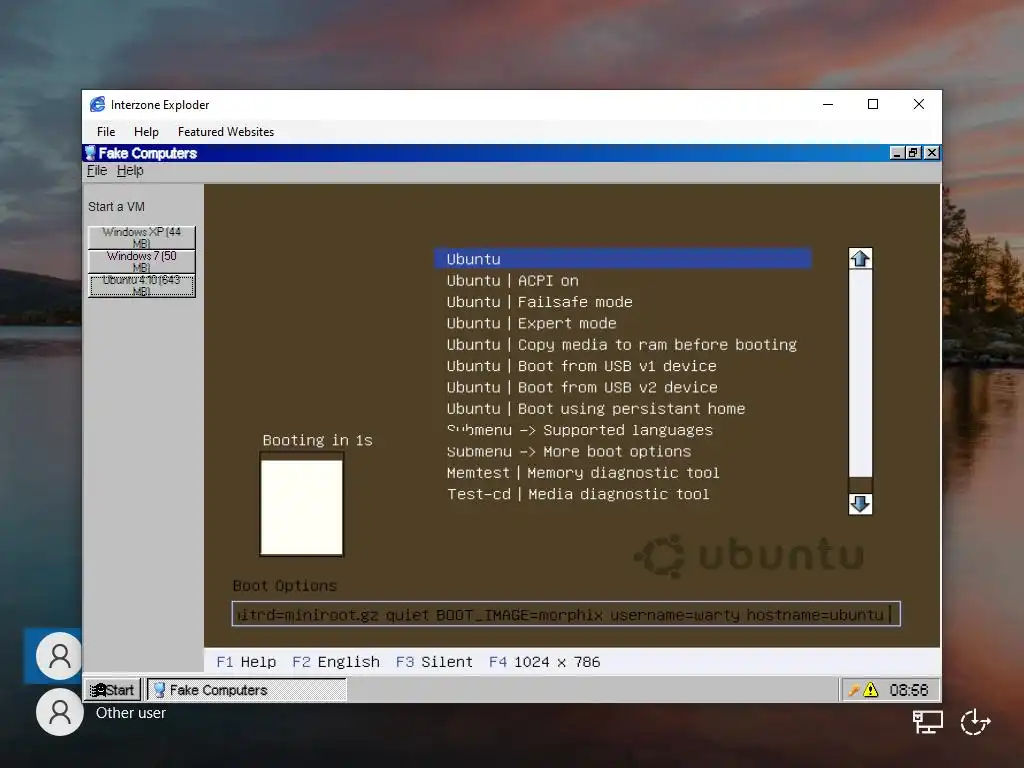This screenshot has width=1024, height=768.
Task: Click F3 Silent option
Action: (x=434, y=662)
